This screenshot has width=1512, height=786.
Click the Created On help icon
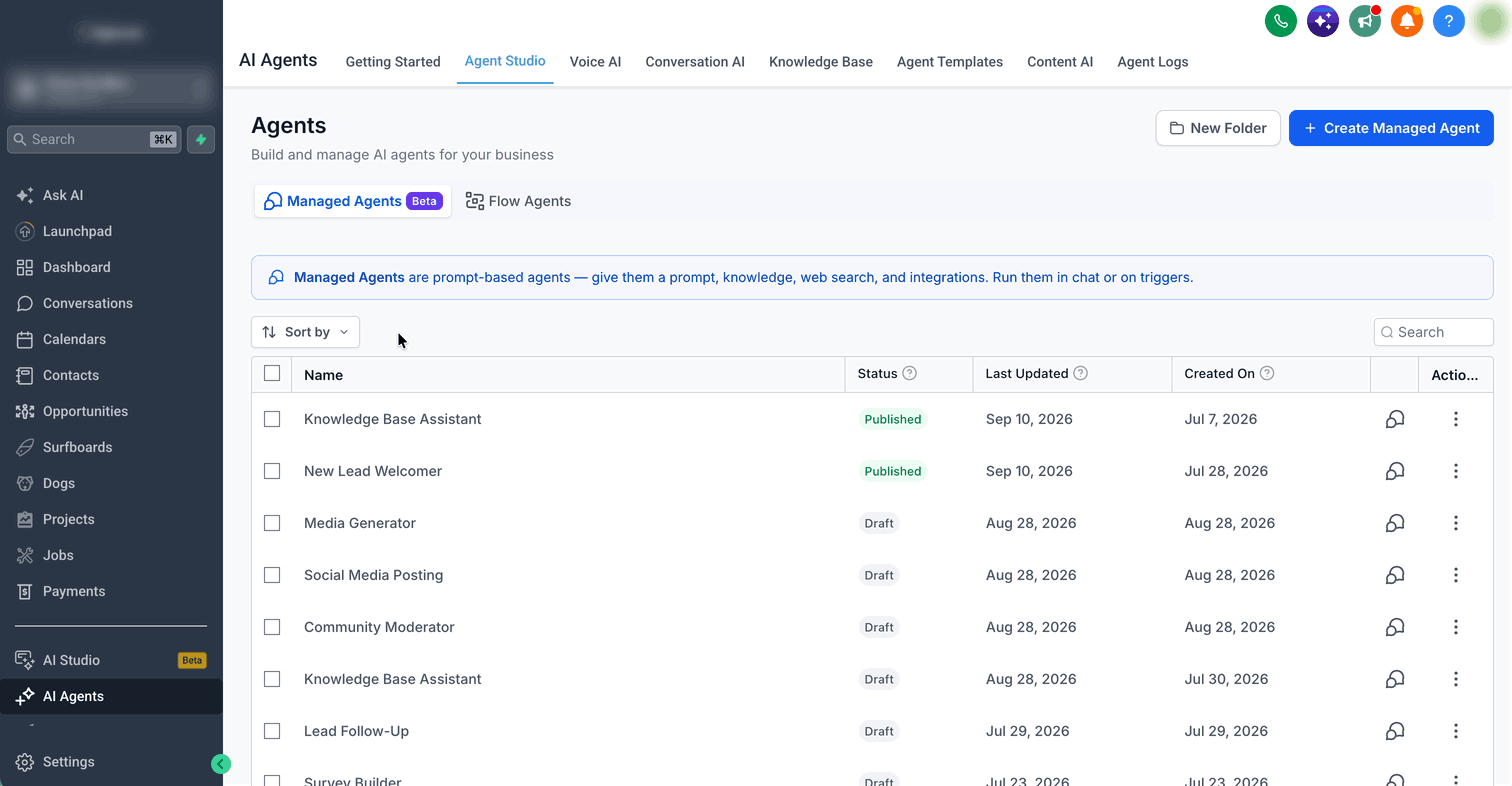coord(1266,373)
